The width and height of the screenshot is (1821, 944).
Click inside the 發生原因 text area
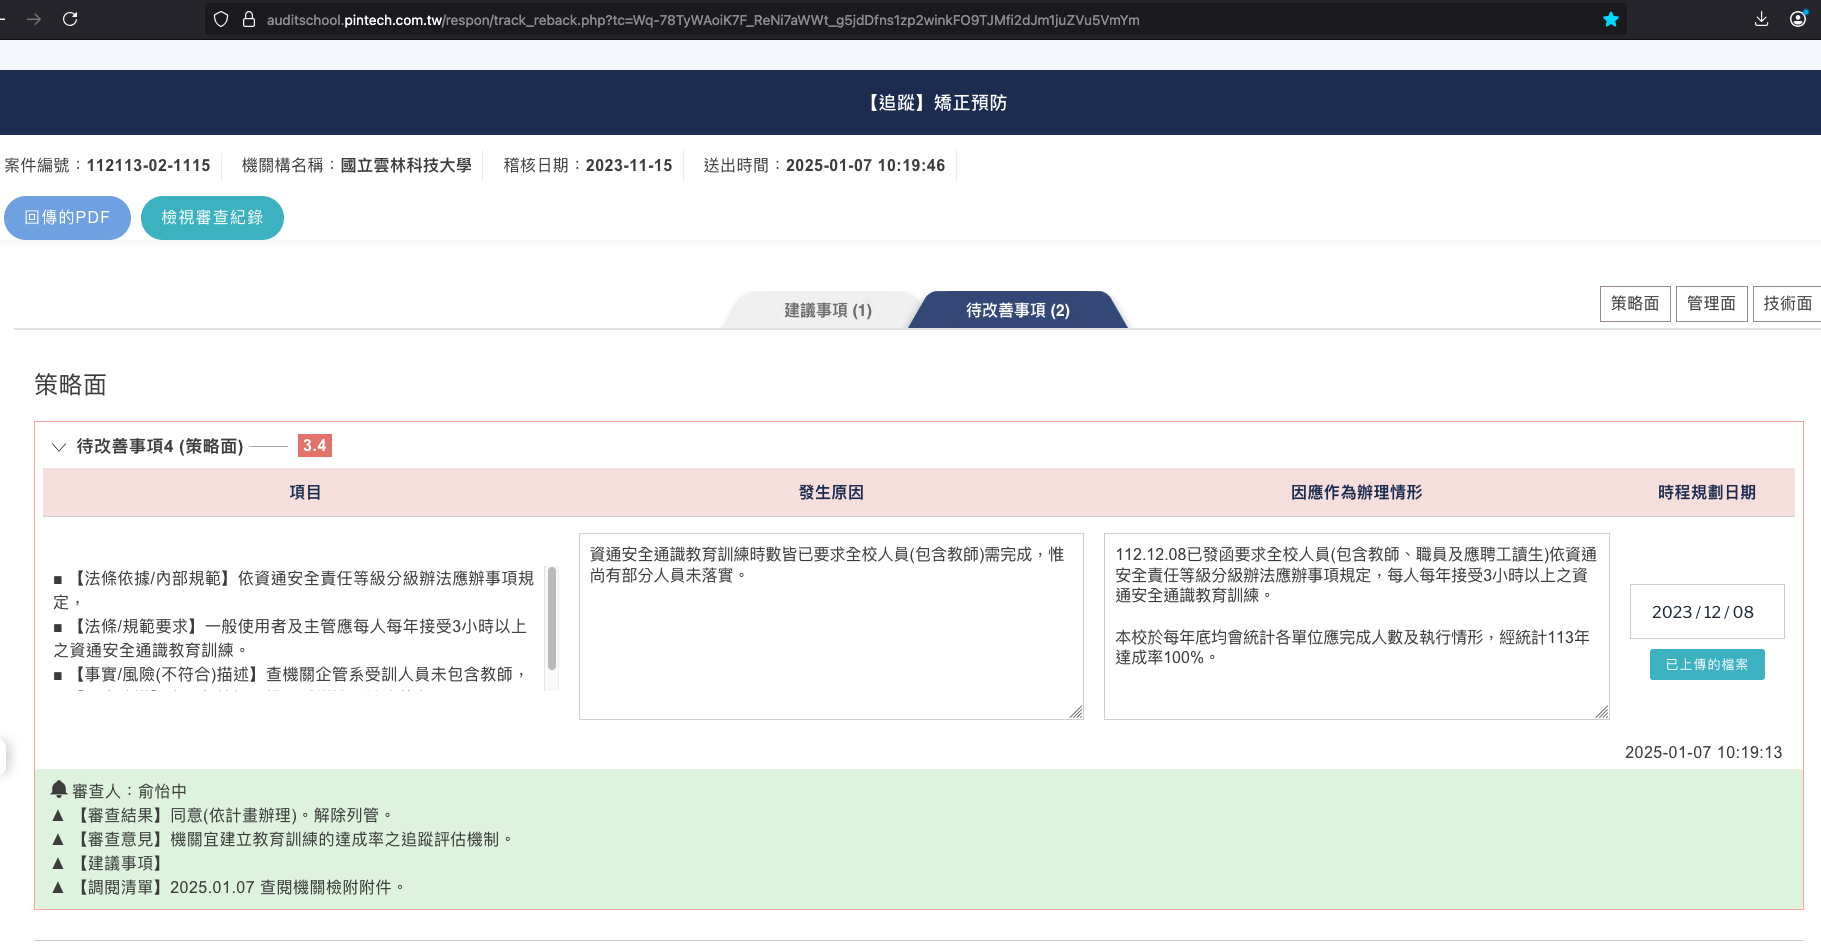pos(831,626)
